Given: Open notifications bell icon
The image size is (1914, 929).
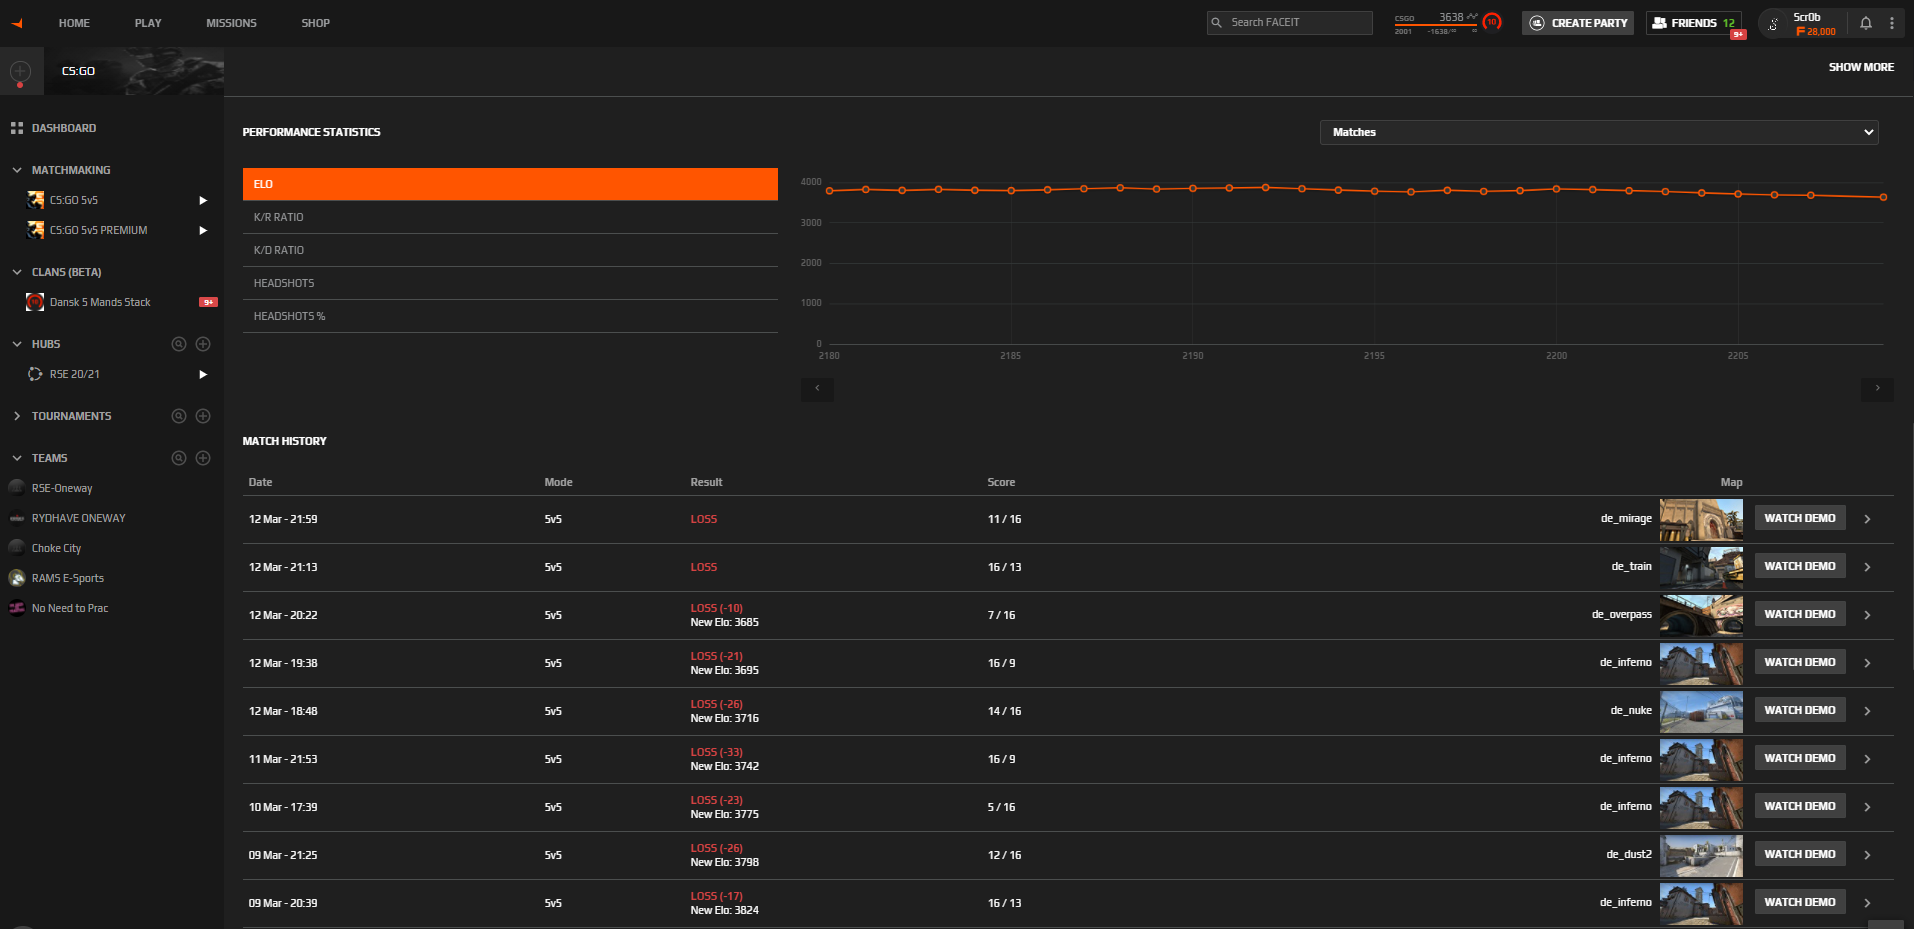Looking at the screenshot, I should pos(1865,23).
